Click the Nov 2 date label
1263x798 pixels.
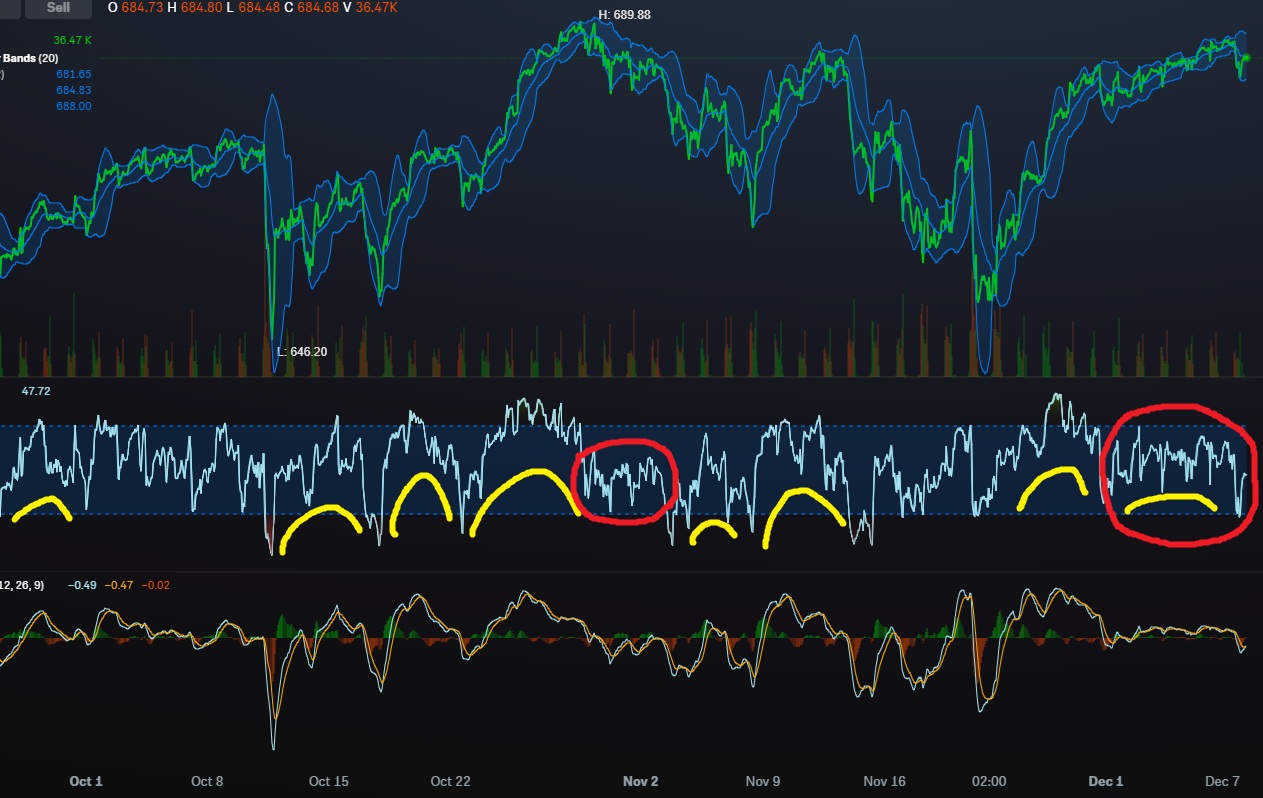[x=640, y=781]
